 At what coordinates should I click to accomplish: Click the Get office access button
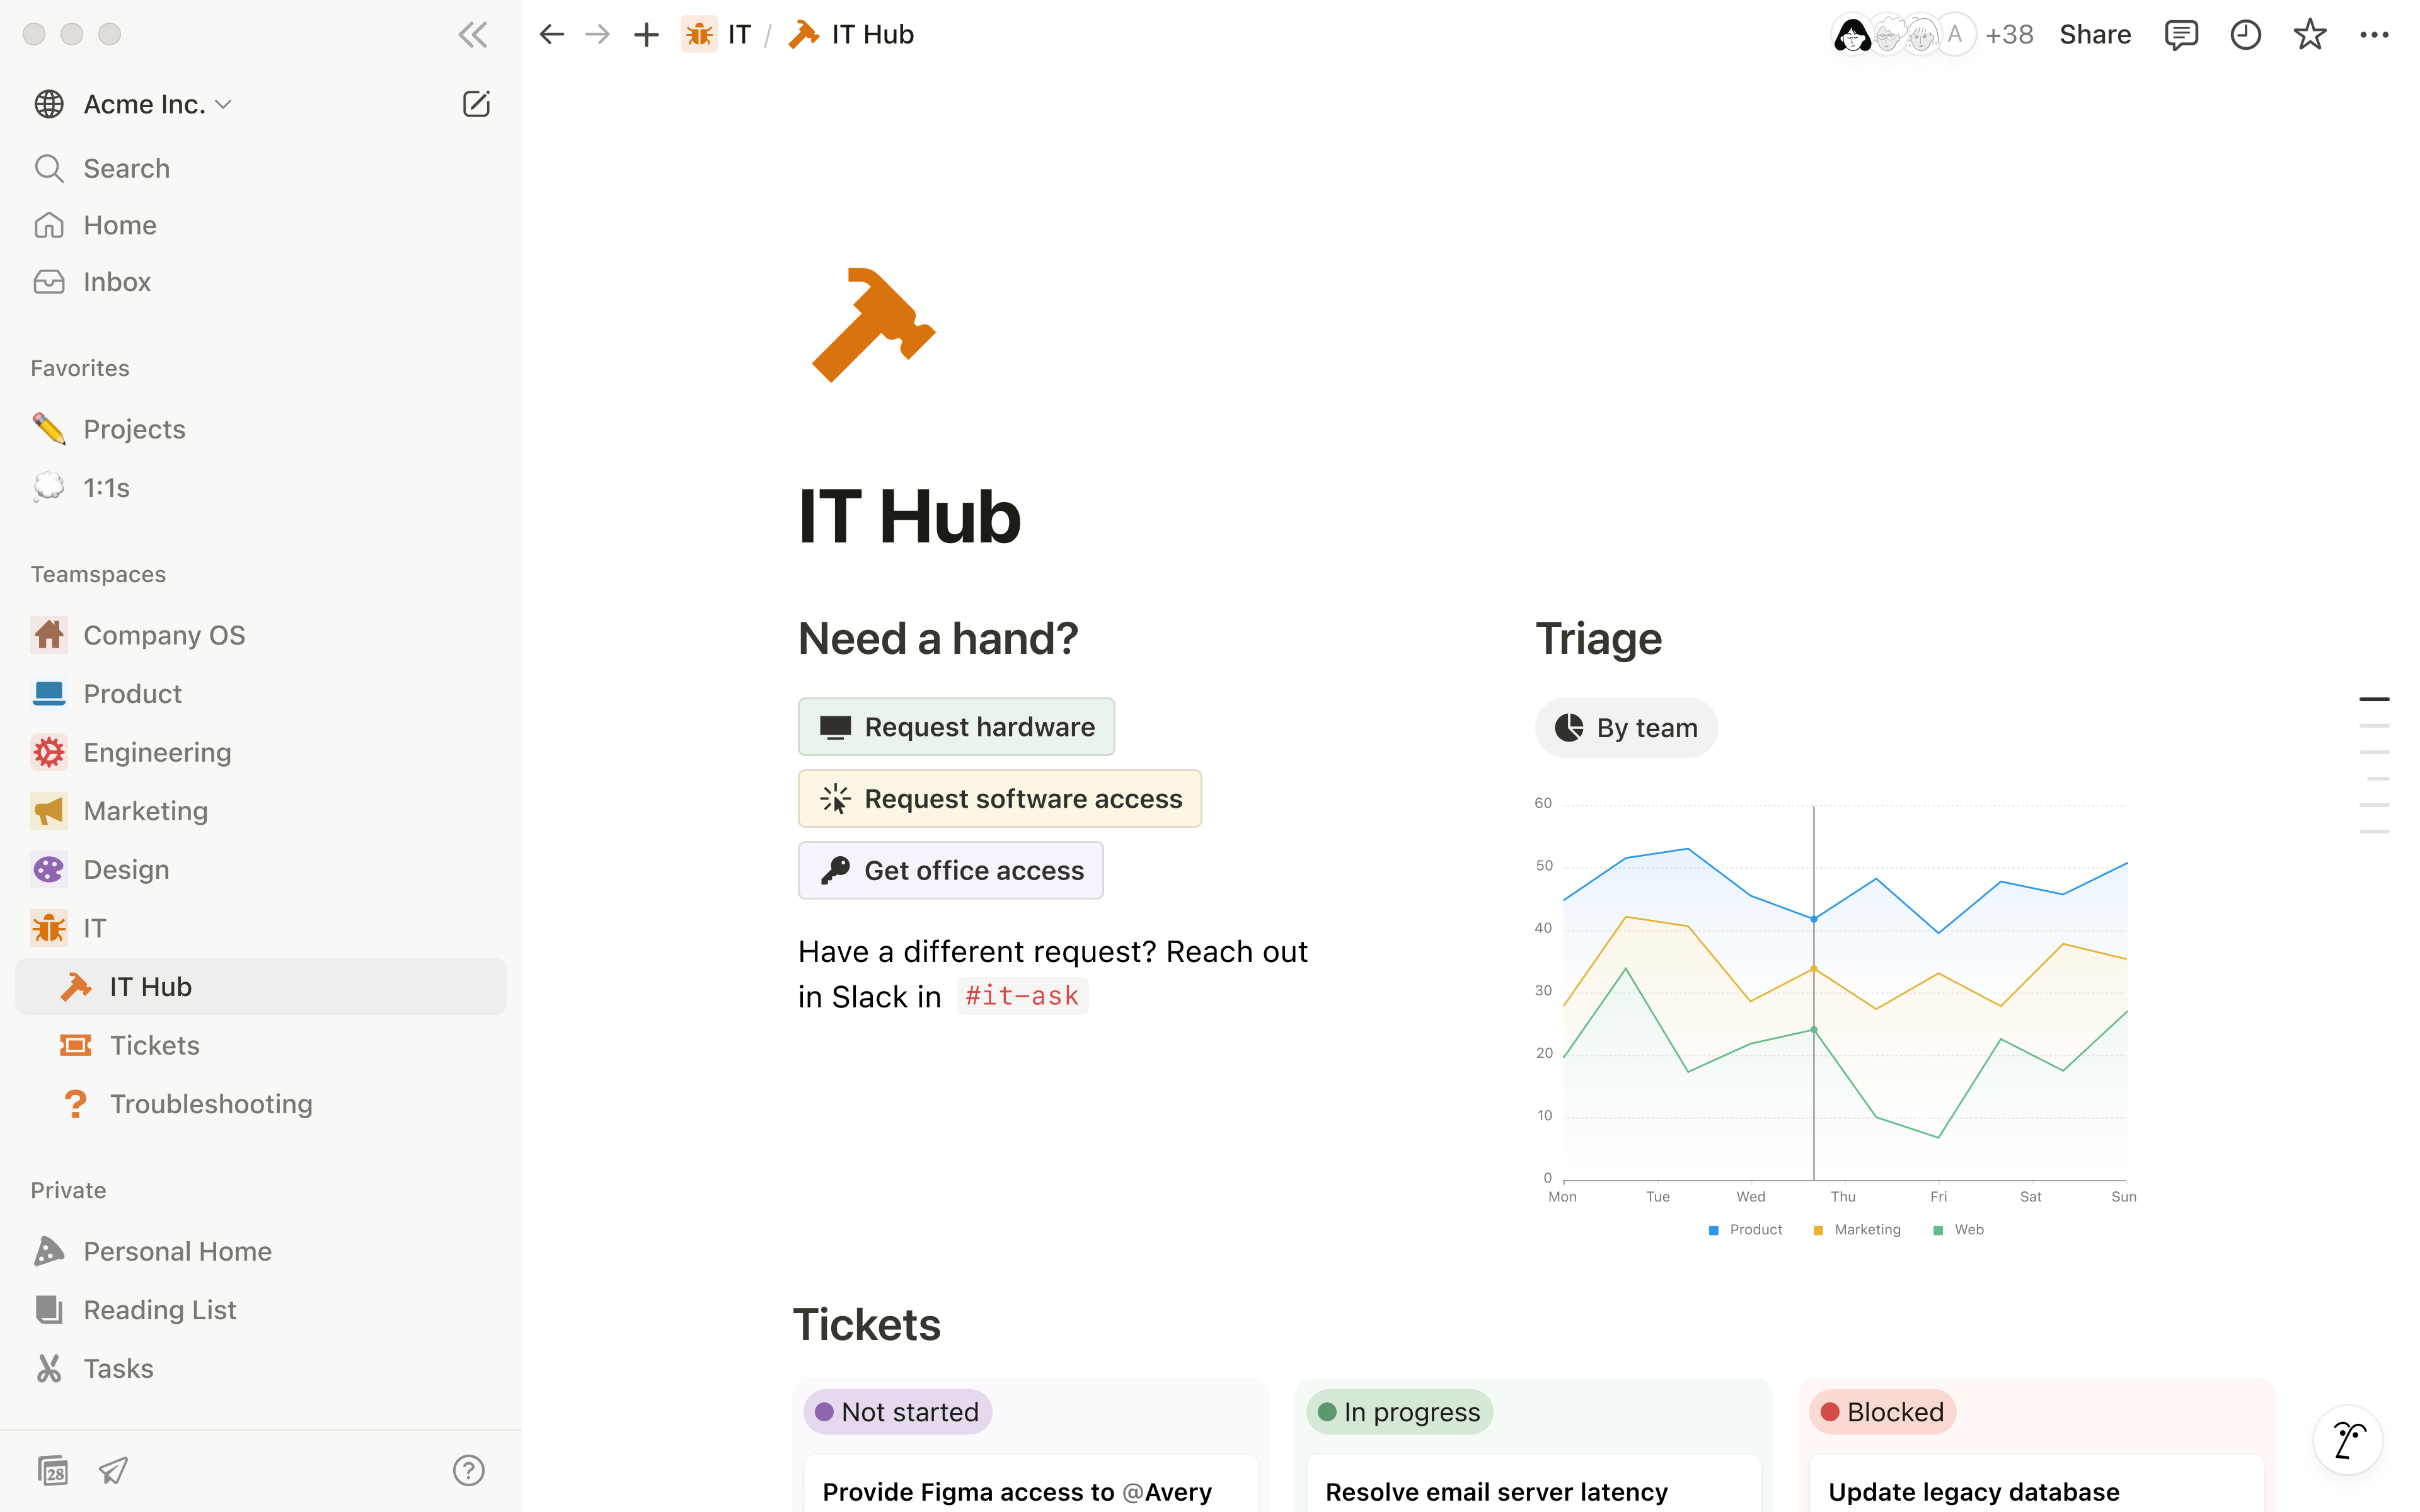pyautogui.click(x=950, y=870)
